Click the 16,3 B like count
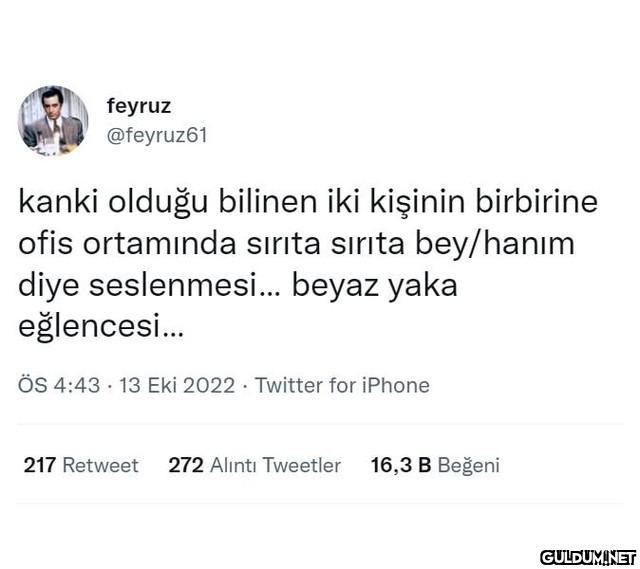640x569 pixels. point(401,465)
